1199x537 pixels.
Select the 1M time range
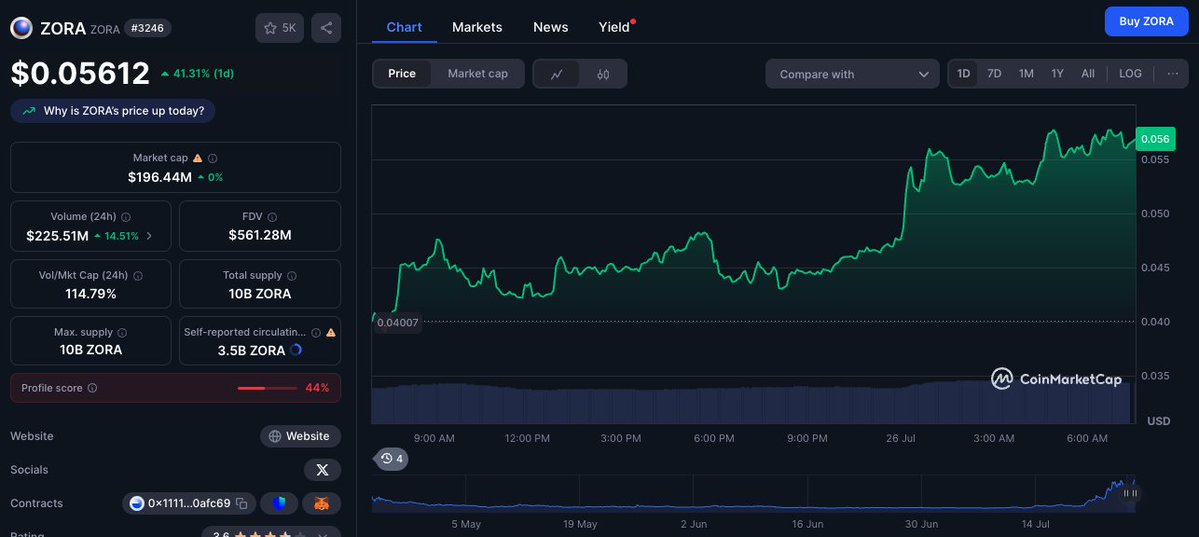pos(1026,73)
